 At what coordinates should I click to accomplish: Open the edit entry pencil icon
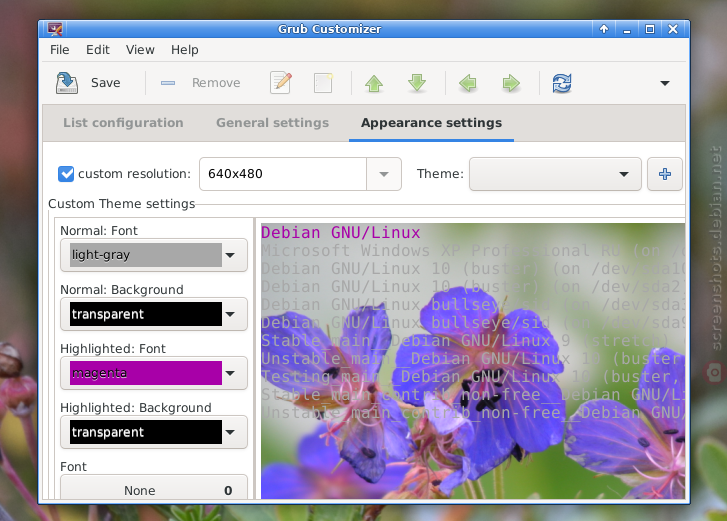click(281, 83)
